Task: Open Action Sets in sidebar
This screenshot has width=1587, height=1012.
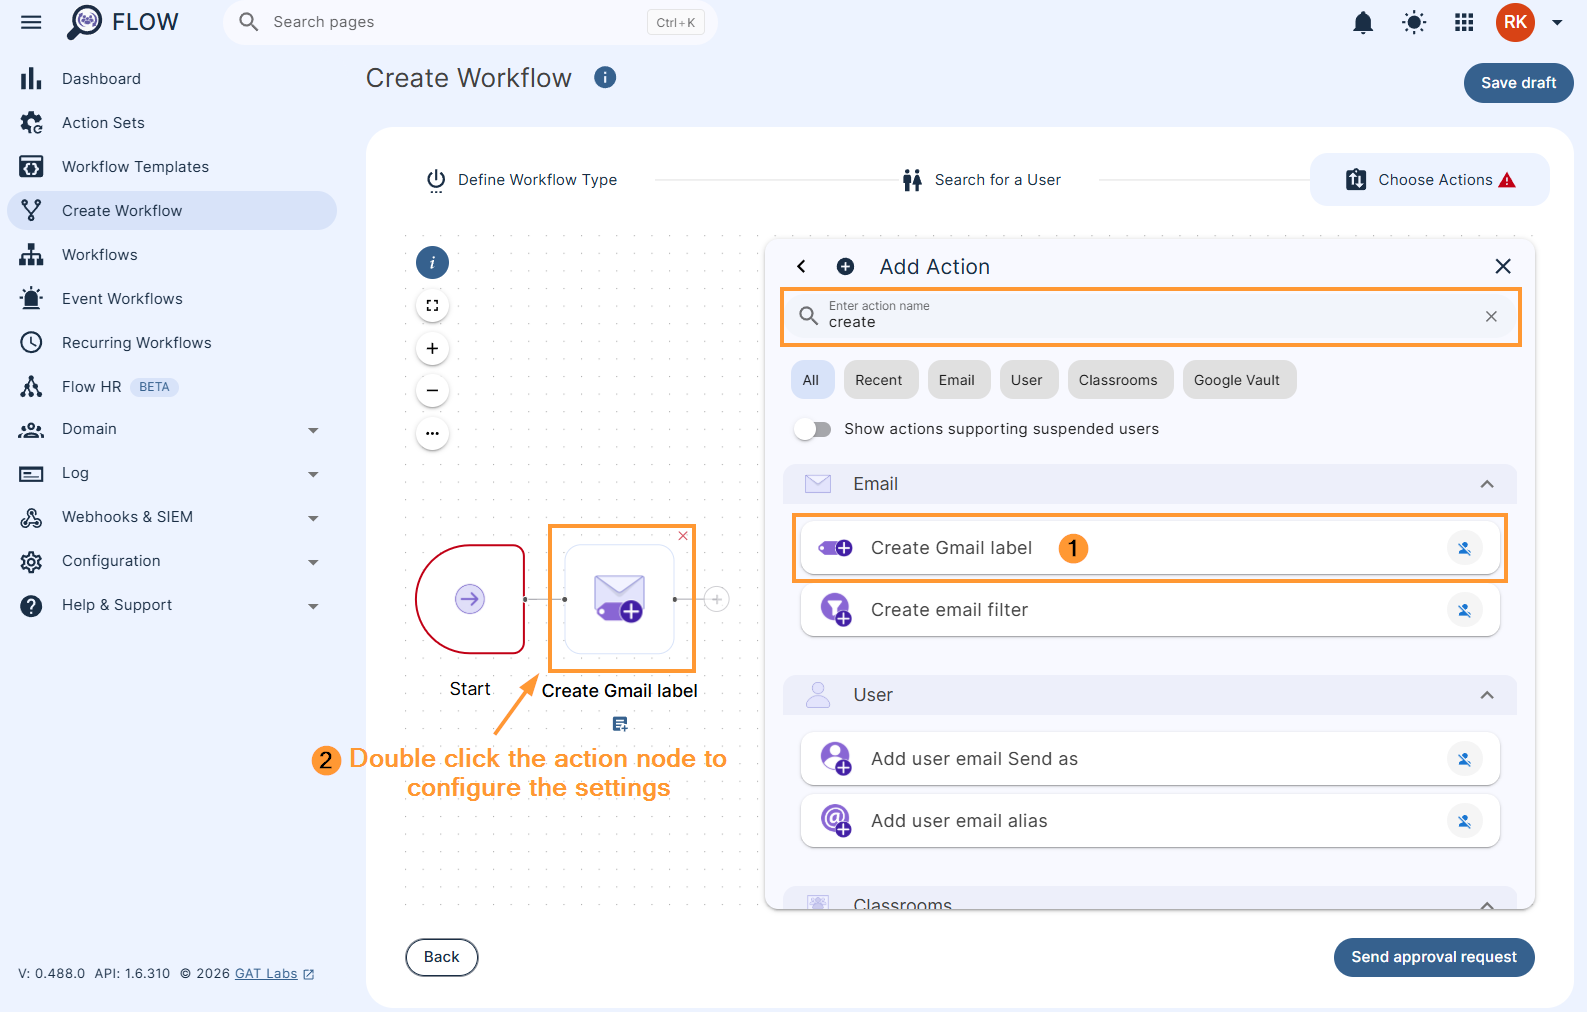Action: pyautogui.click(x=171, y=123)
